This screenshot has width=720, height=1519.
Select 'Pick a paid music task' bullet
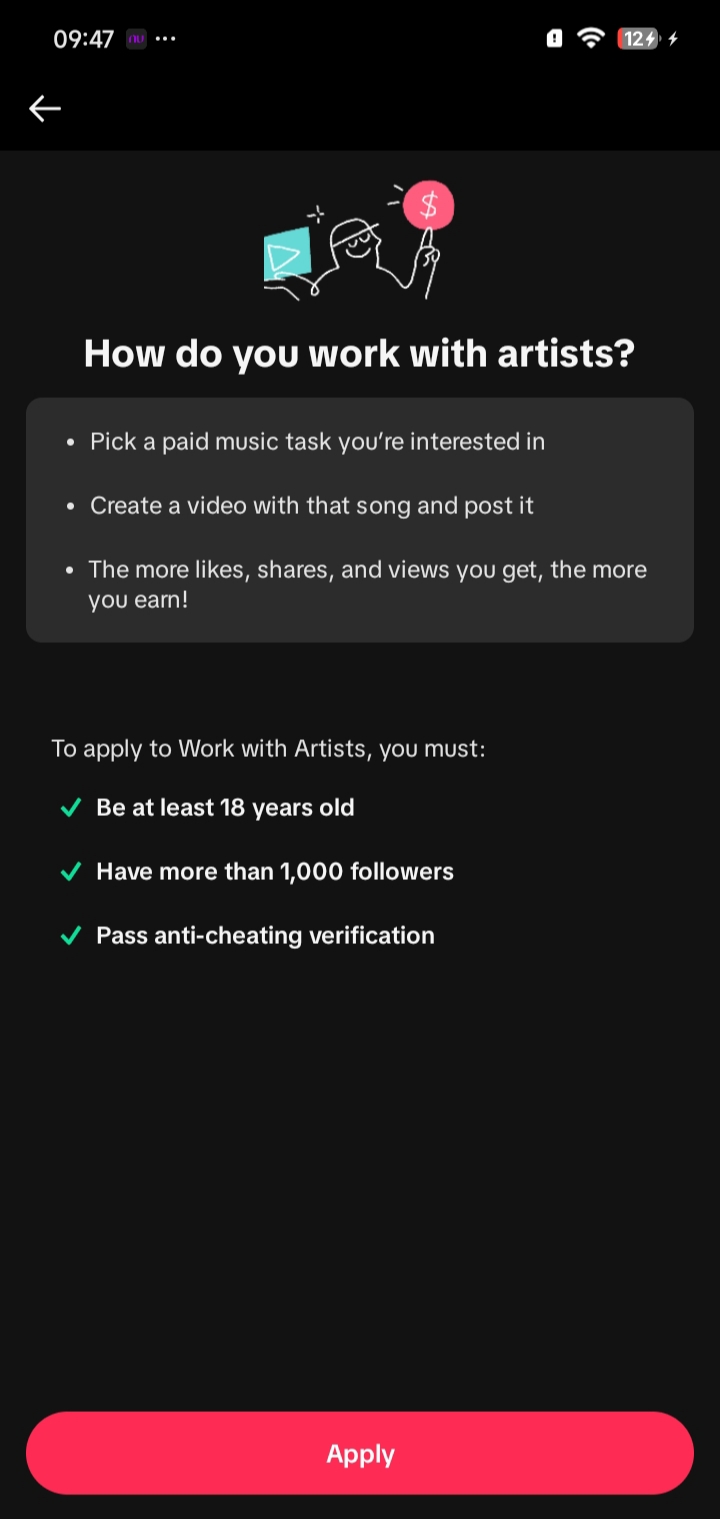(x=317, y=442)
